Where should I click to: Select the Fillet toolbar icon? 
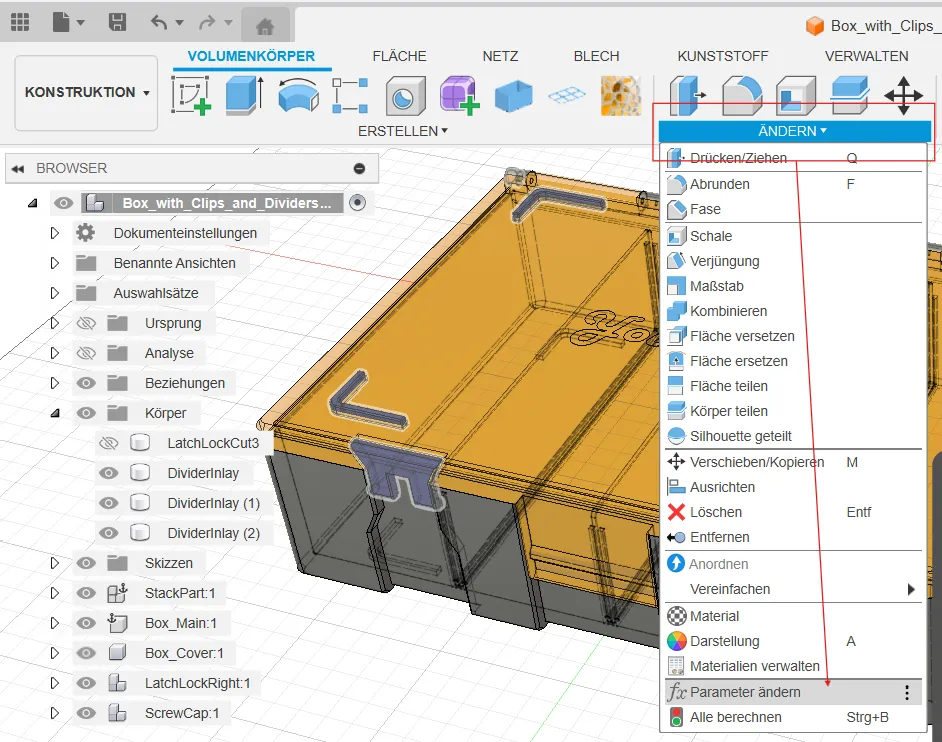[742, 95]
